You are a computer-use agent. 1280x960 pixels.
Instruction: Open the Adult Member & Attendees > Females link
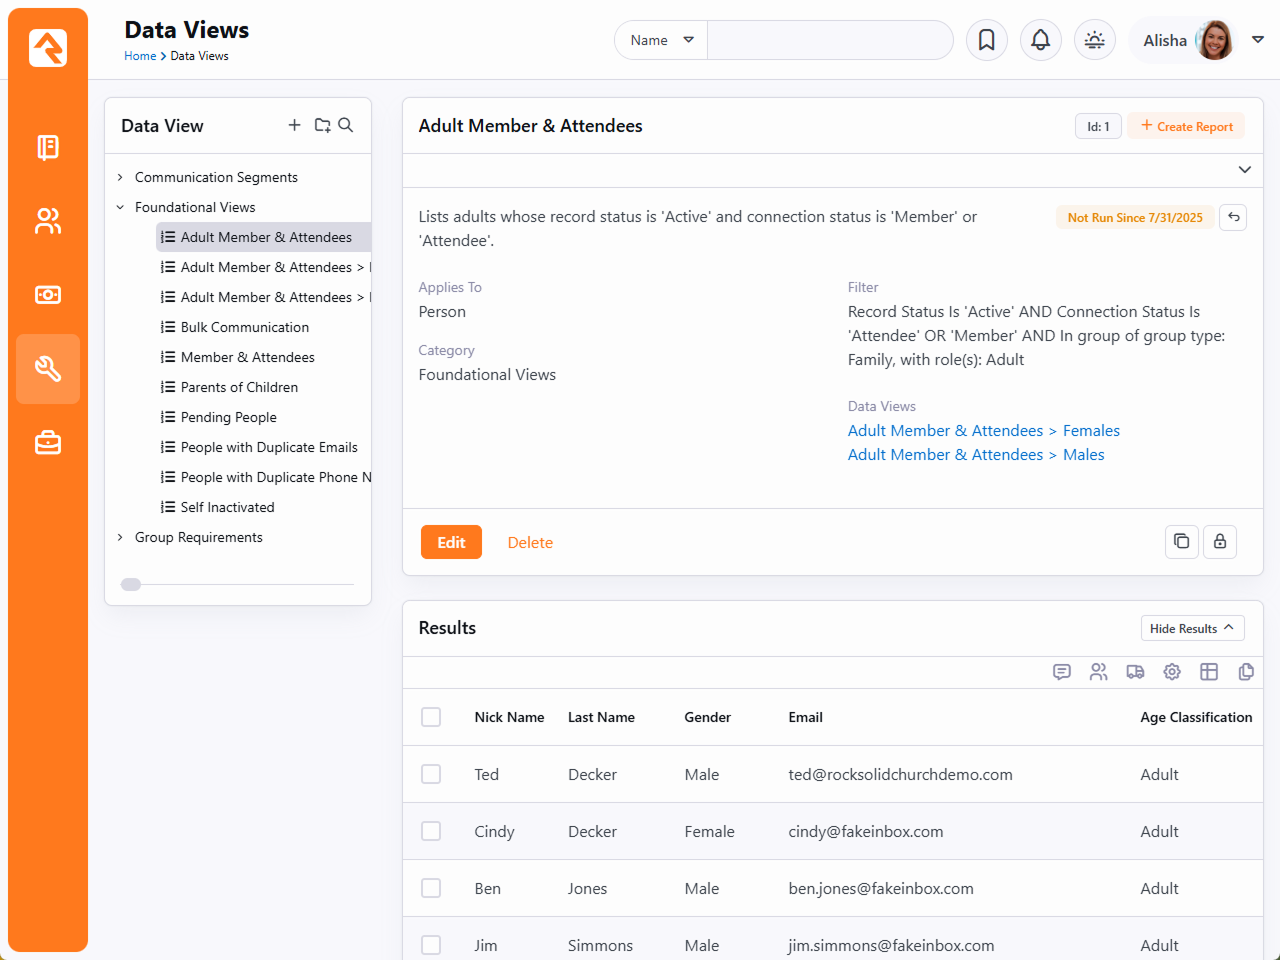click(983, 430)
